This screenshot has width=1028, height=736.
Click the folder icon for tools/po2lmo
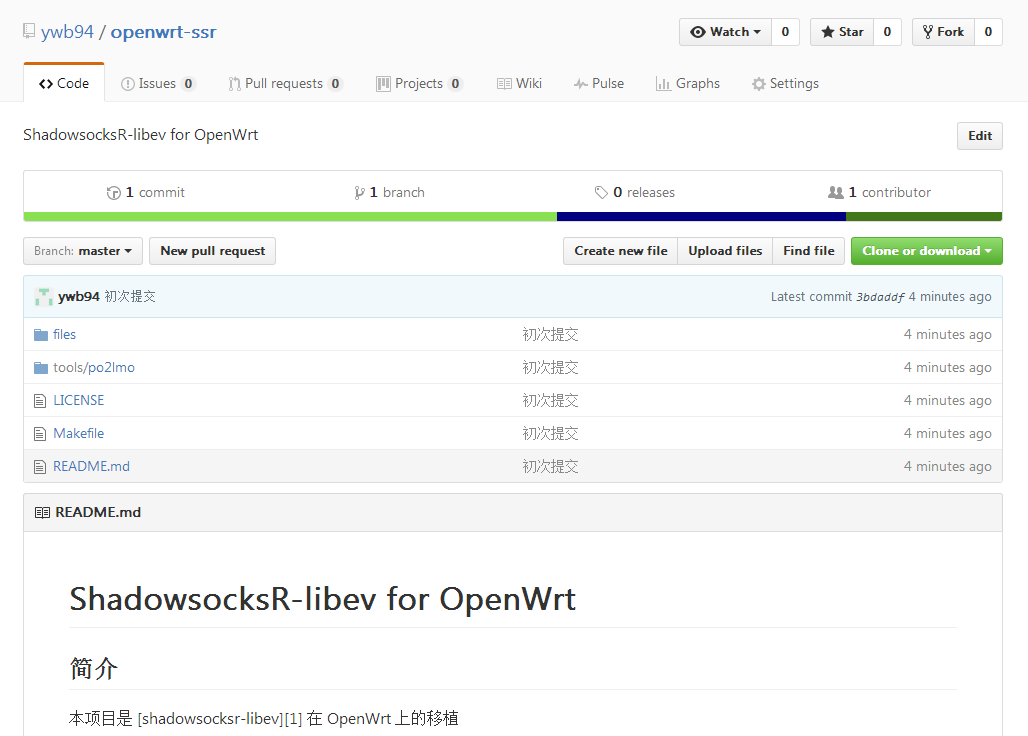point(41,368)
